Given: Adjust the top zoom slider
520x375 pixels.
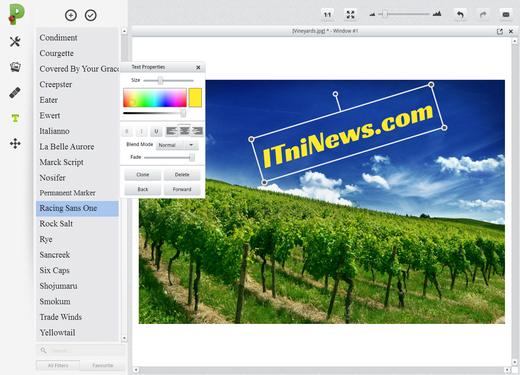Looking at the screenshot, I should (x=385, y=14).
